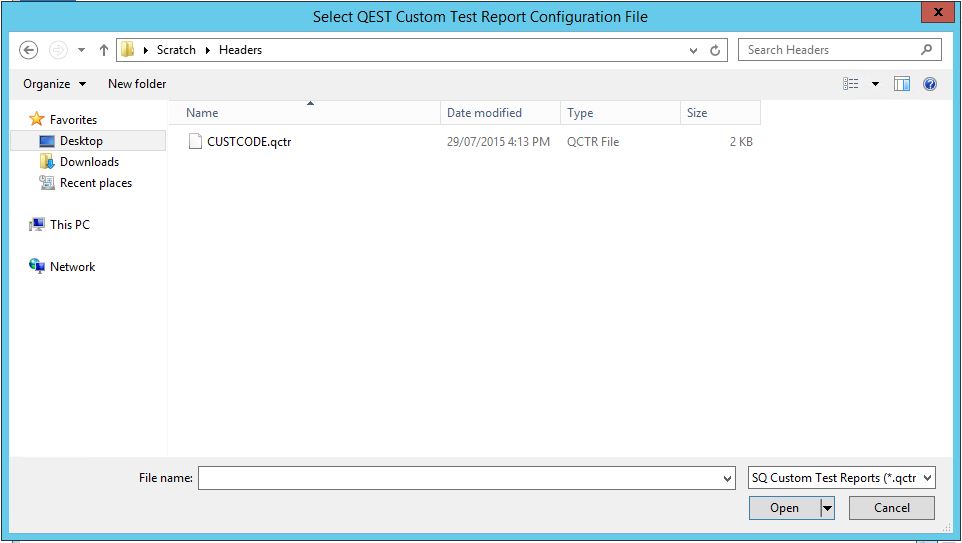Click the search magnifier icon
962x543 pixels.
point(926,50)
